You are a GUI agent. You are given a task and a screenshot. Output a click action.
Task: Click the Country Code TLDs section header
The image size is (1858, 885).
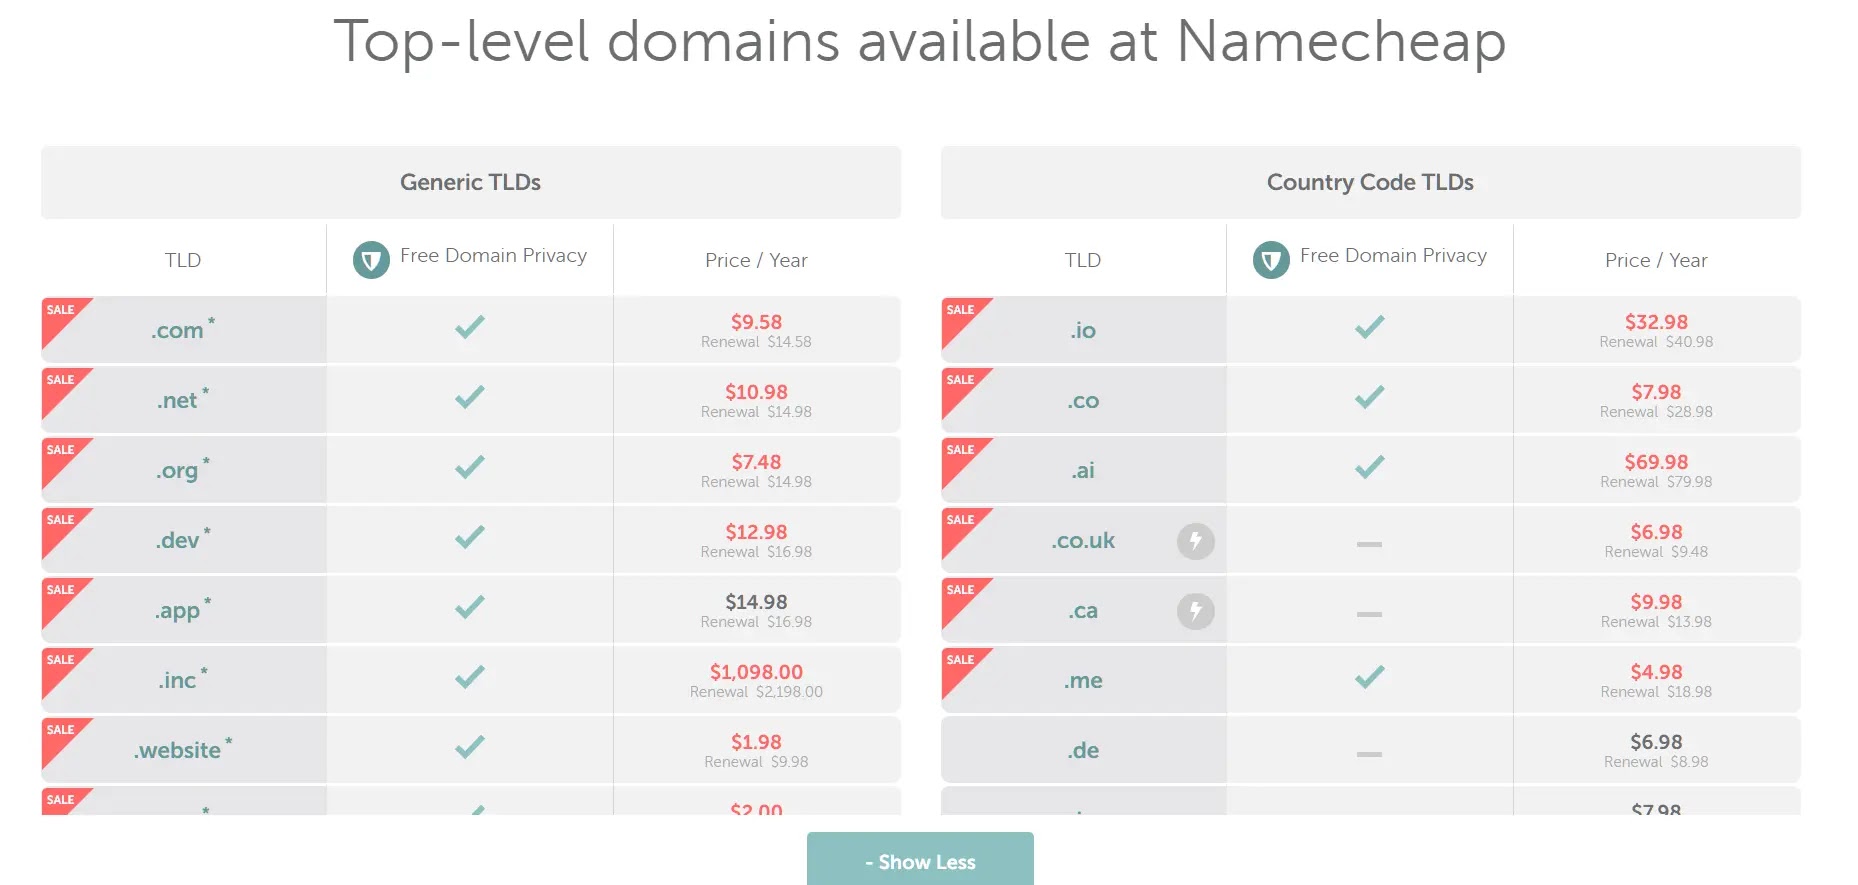click(1371, 182)
